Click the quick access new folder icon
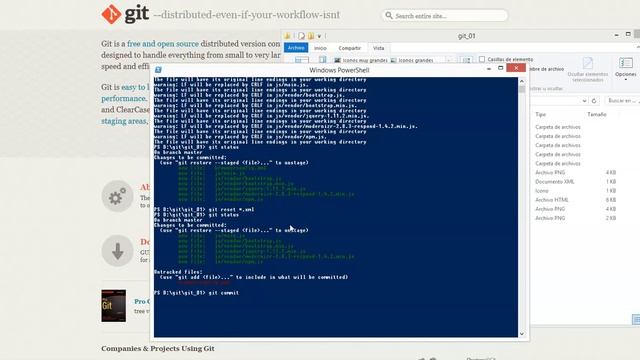The image size is (640, 360). point(311,36)
